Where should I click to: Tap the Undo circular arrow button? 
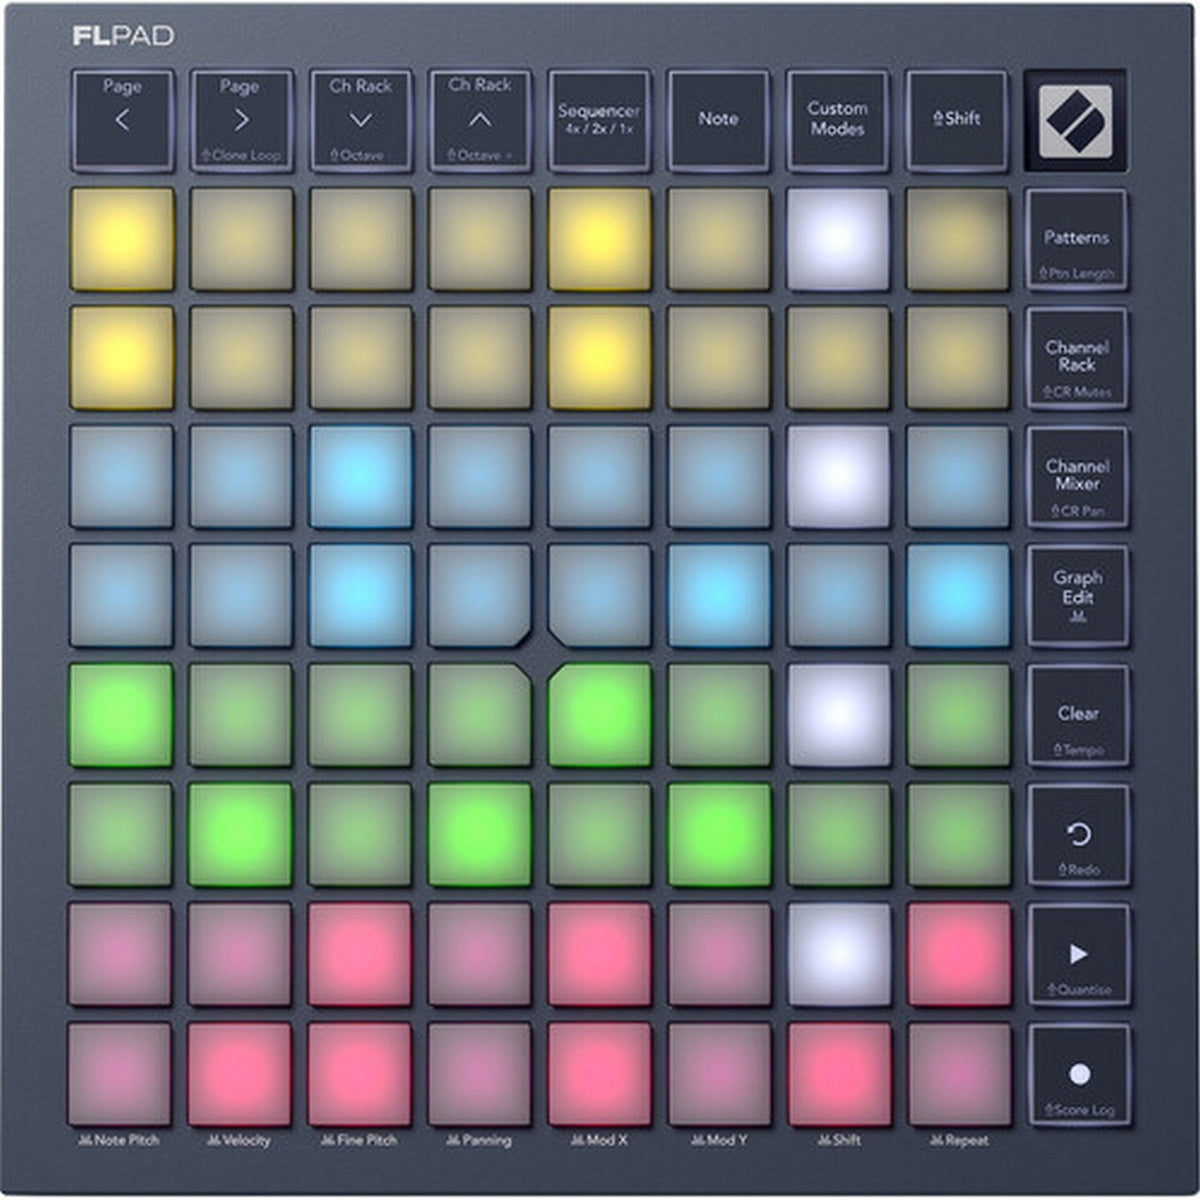tap(1079, 836)
